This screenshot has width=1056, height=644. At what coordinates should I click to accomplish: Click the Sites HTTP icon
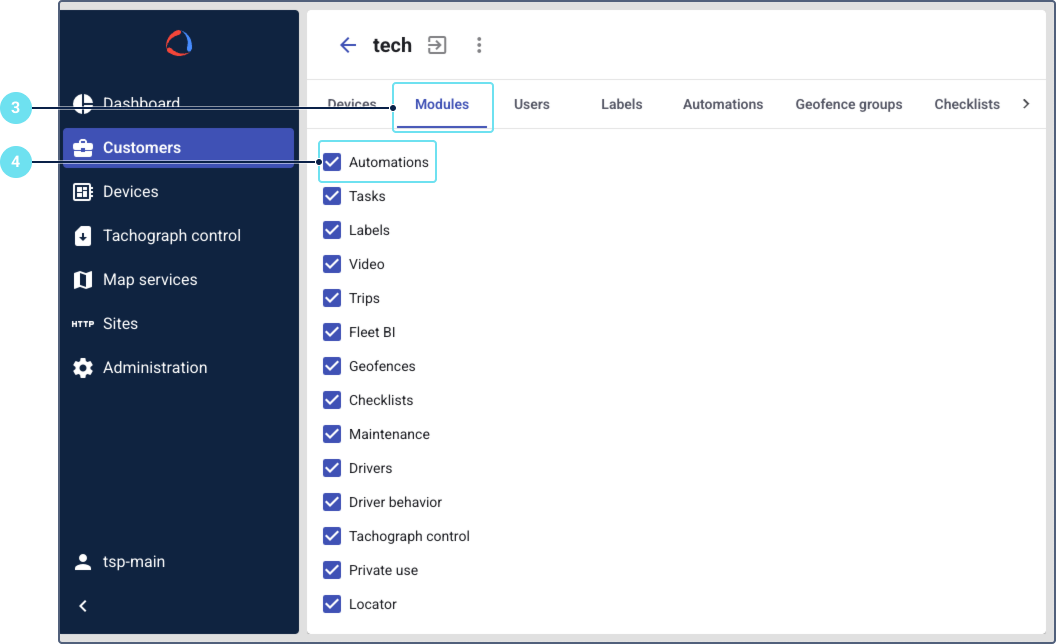coord(83,324)
